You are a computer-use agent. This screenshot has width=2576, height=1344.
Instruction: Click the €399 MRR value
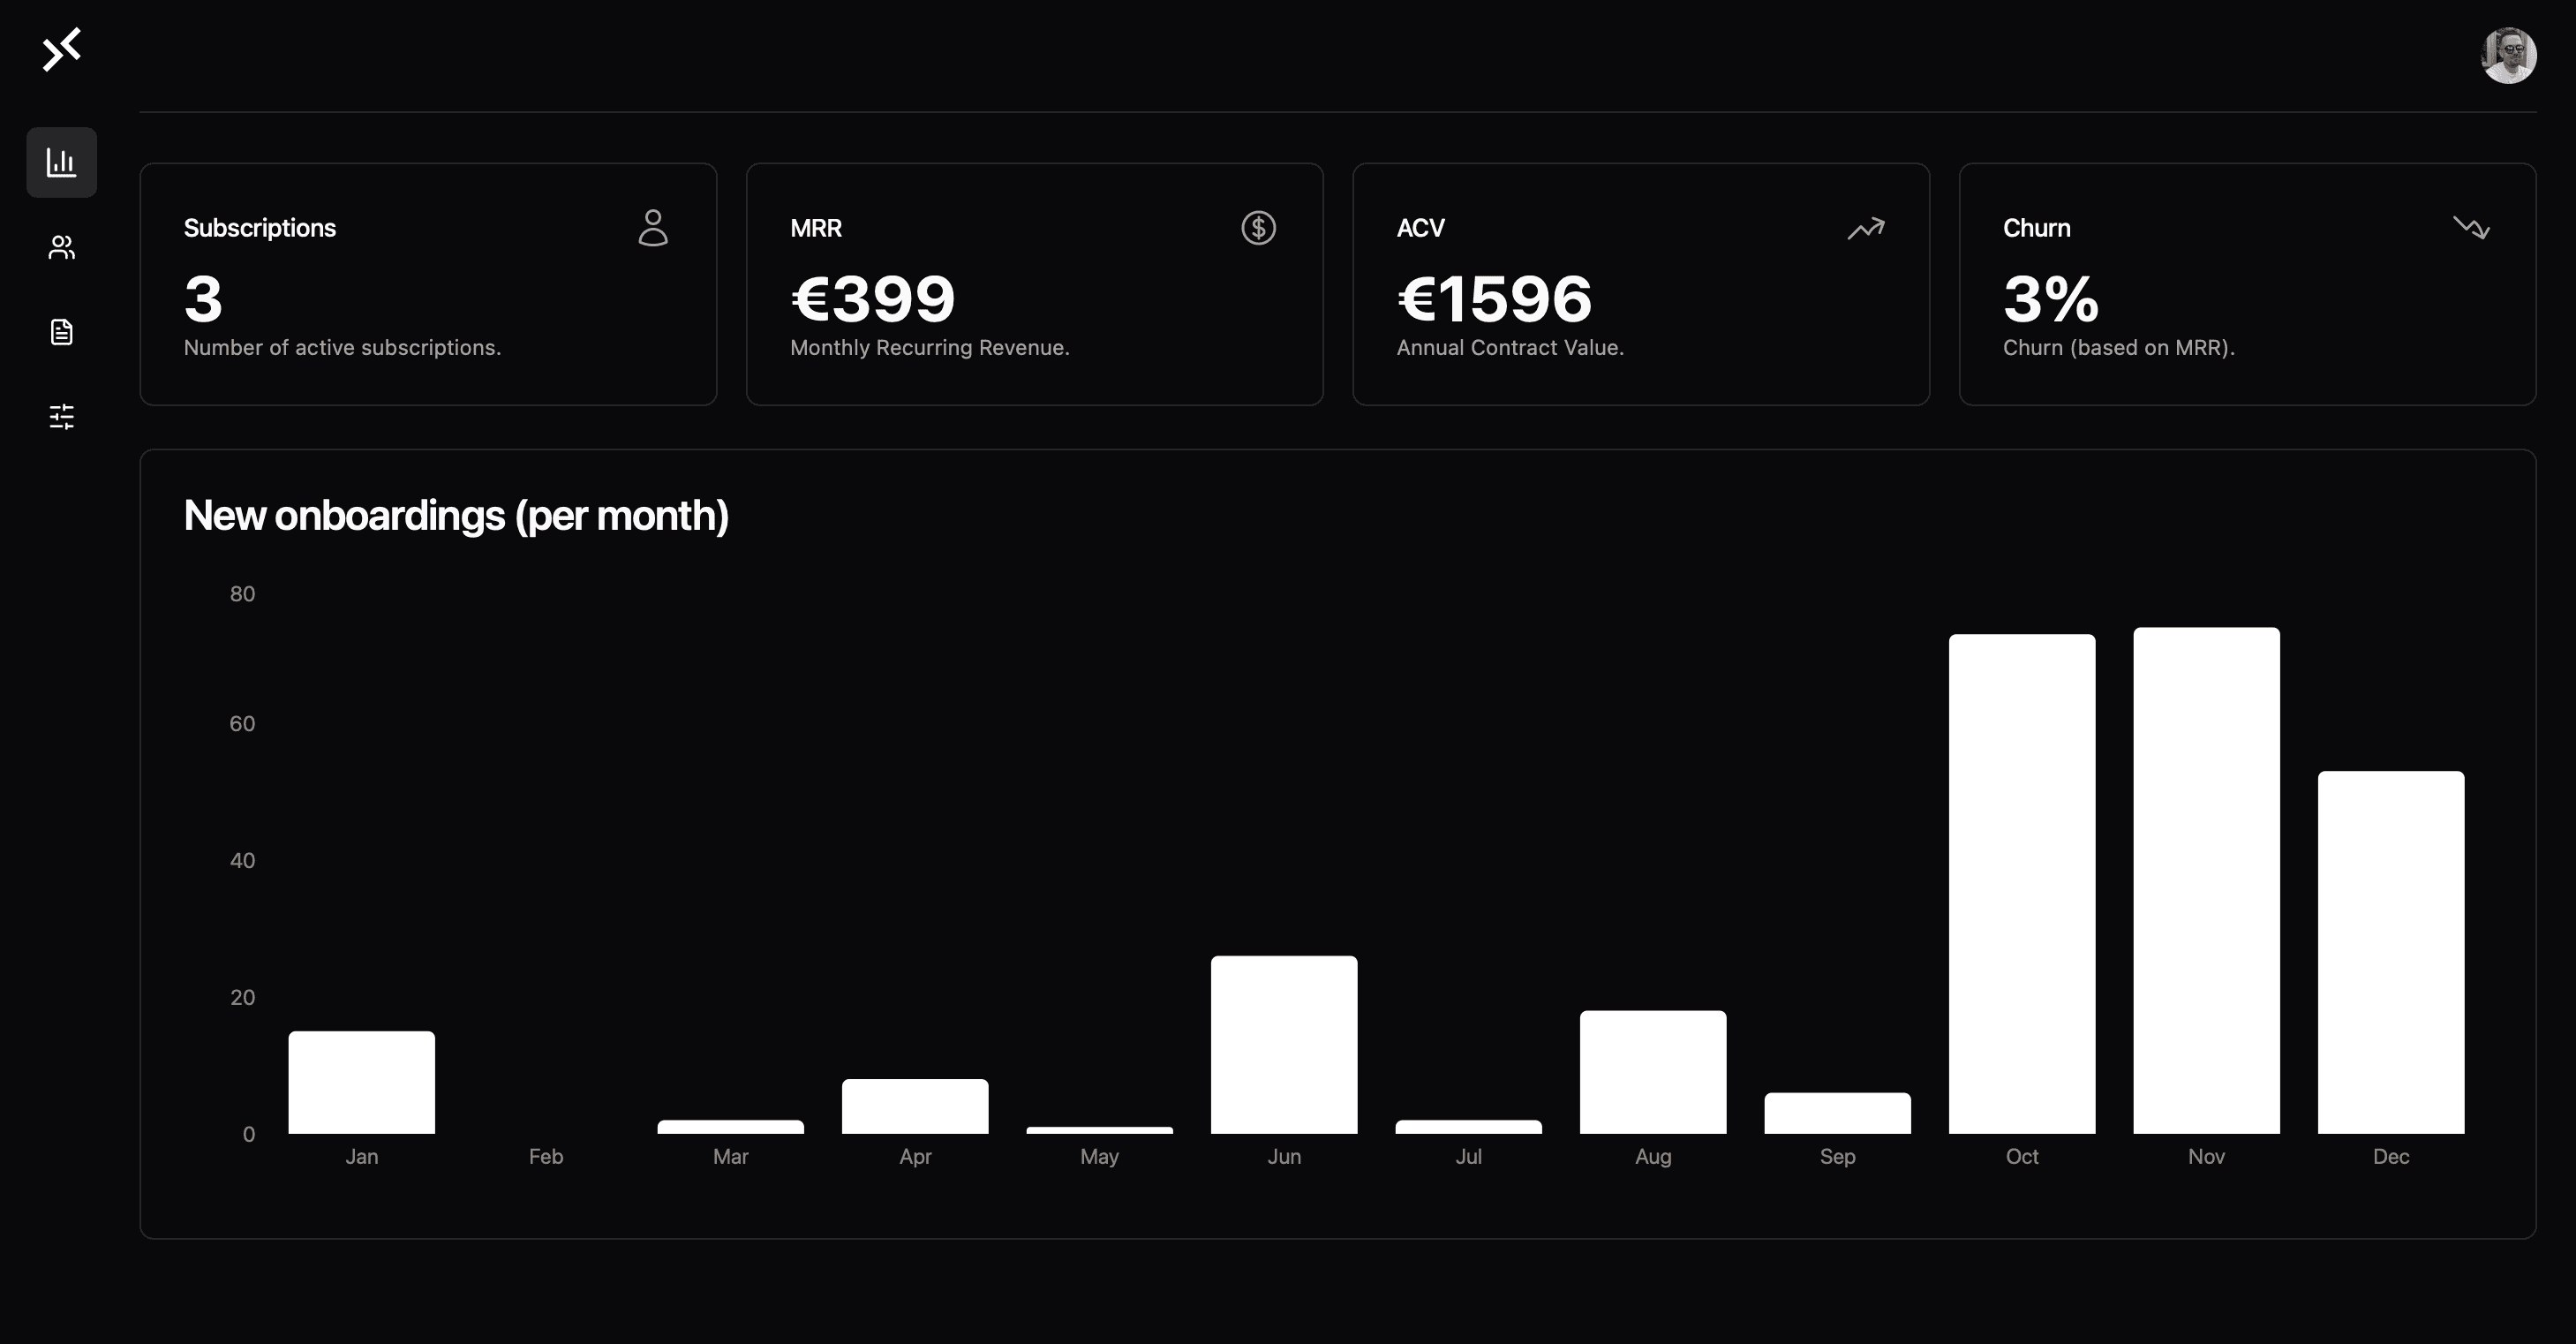coord(872,298)
